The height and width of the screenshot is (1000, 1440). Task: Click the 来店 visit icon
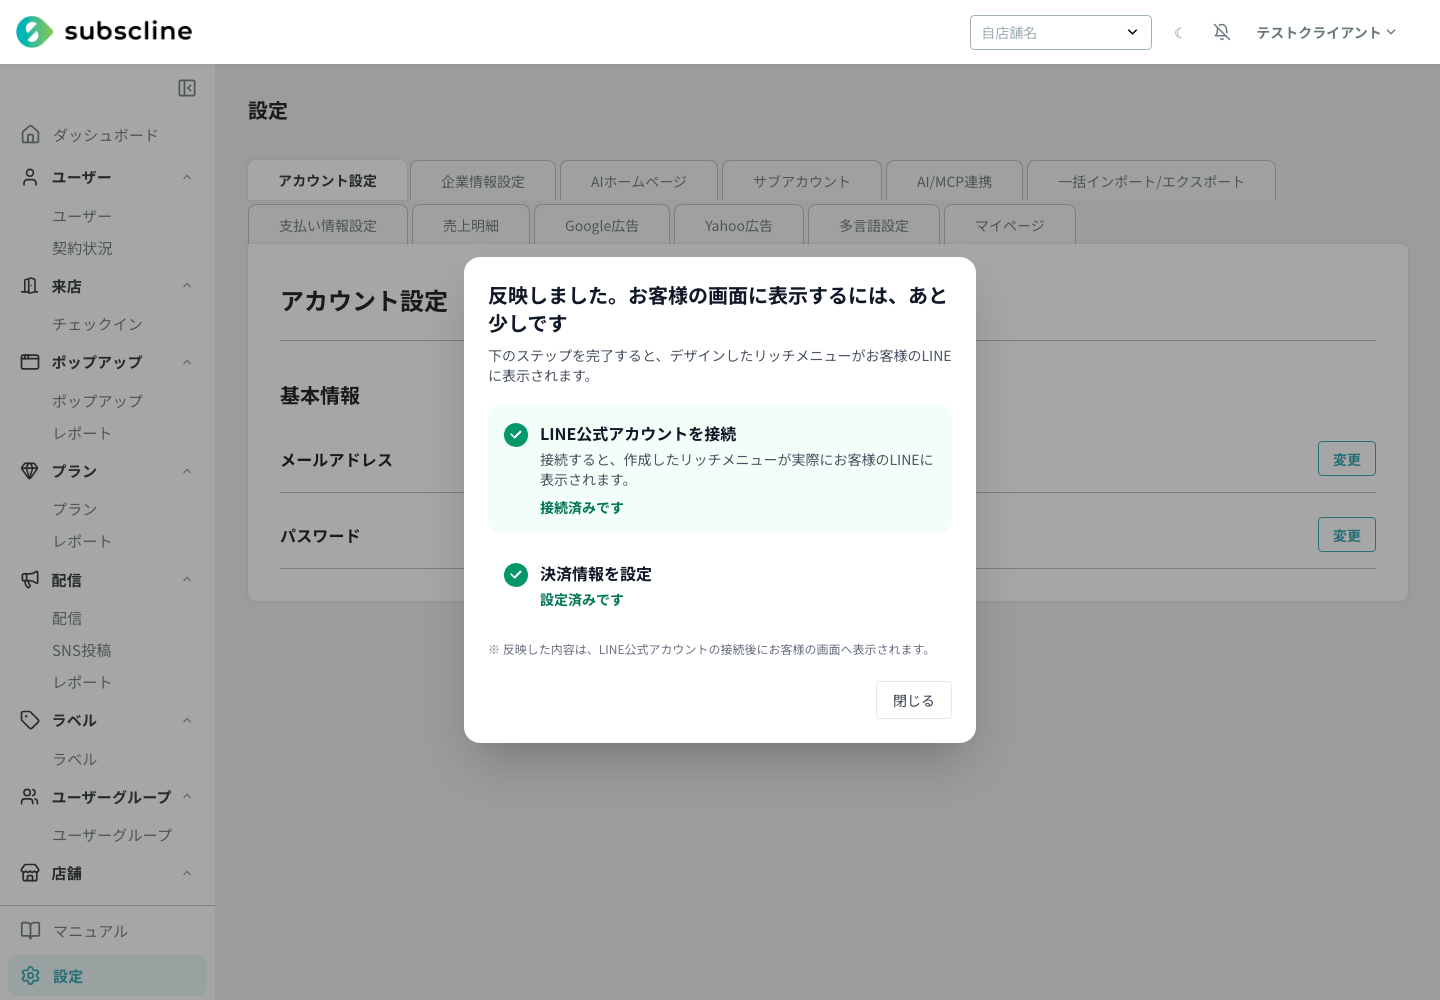click(30, 286)
